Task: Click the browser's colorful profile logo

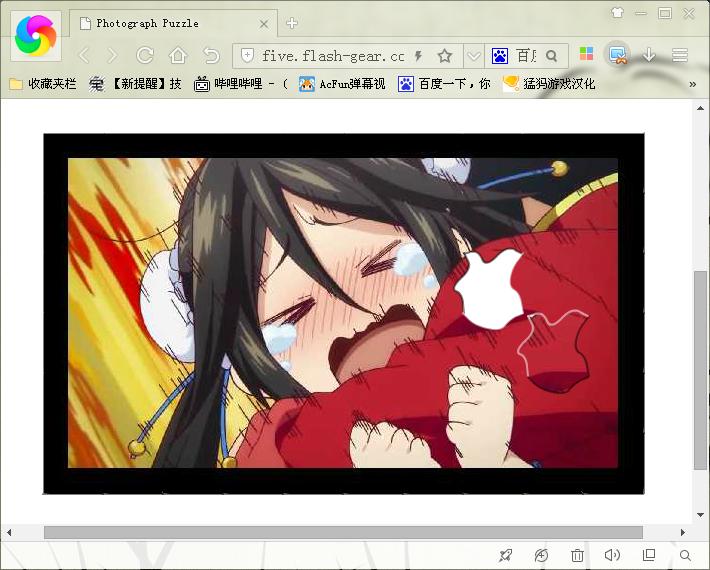Action: (36, 36)
